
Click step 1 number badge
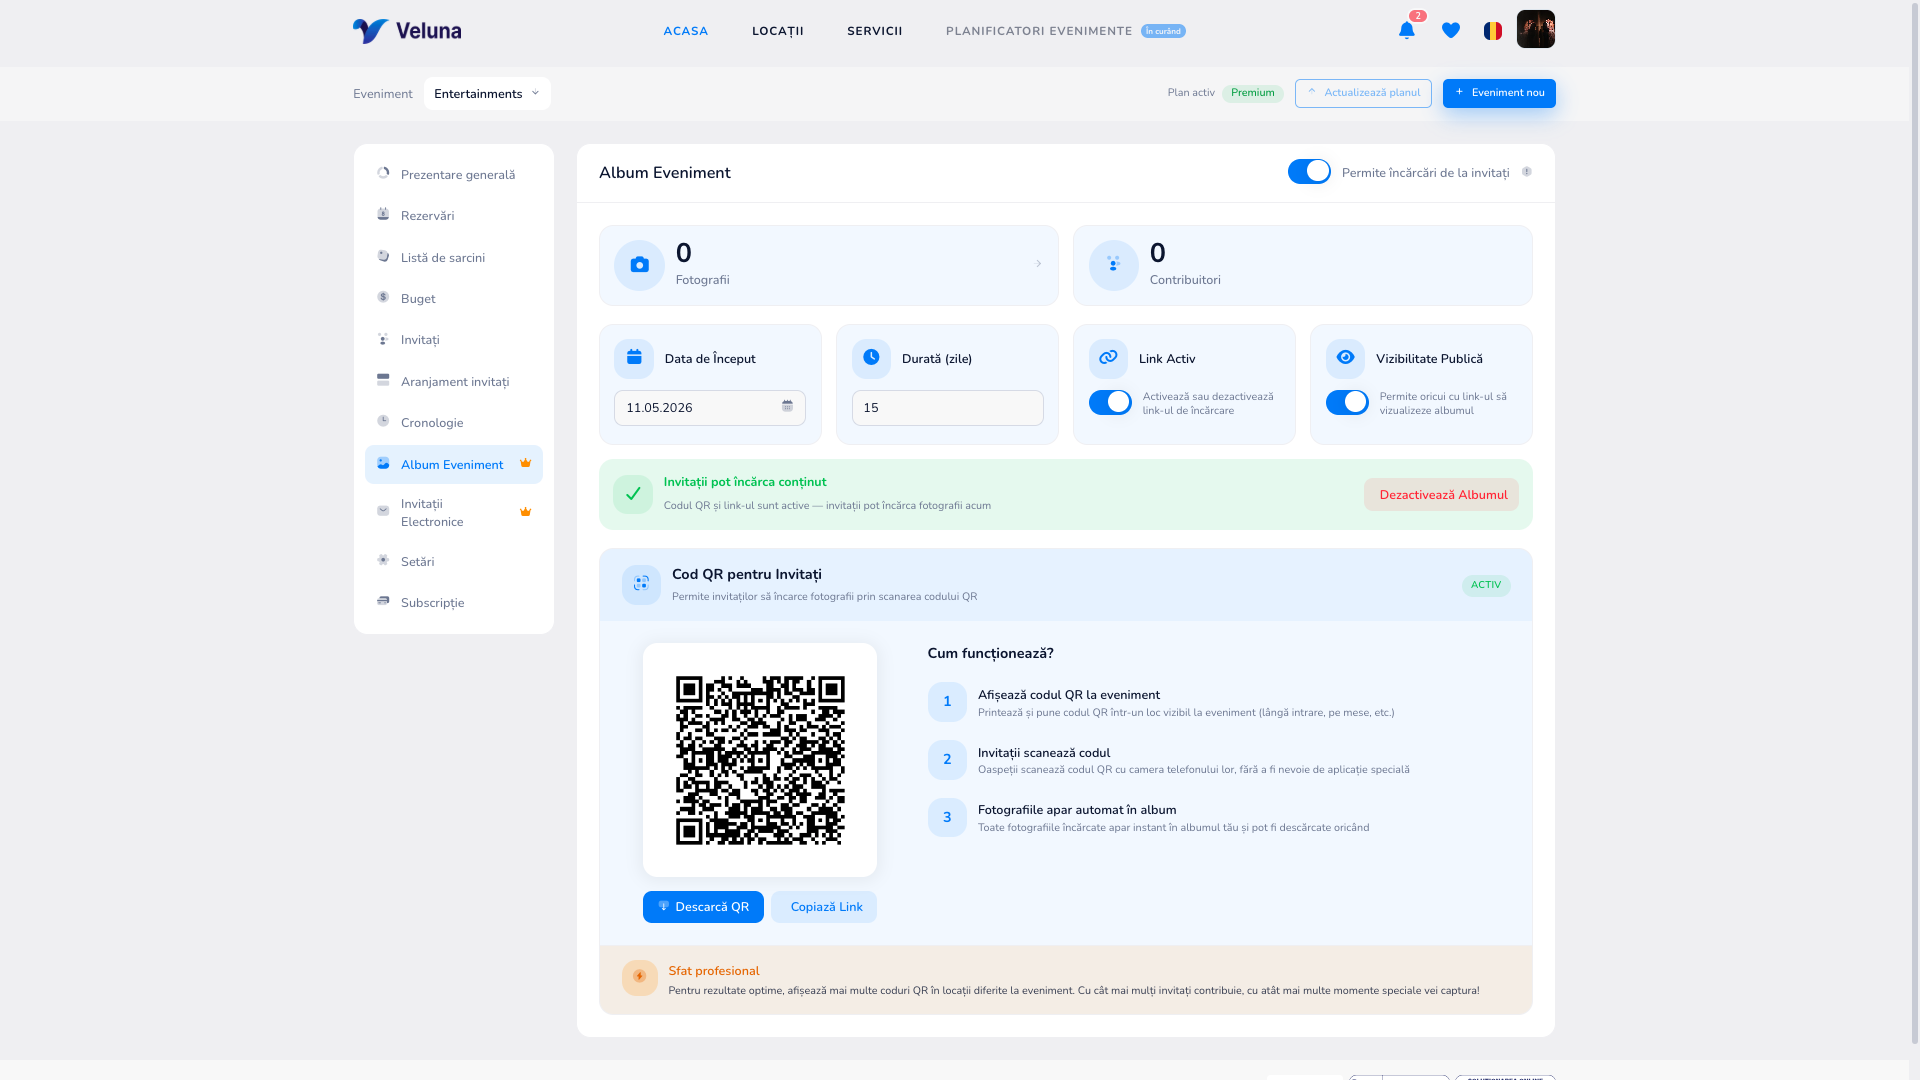tap(947, 702)
